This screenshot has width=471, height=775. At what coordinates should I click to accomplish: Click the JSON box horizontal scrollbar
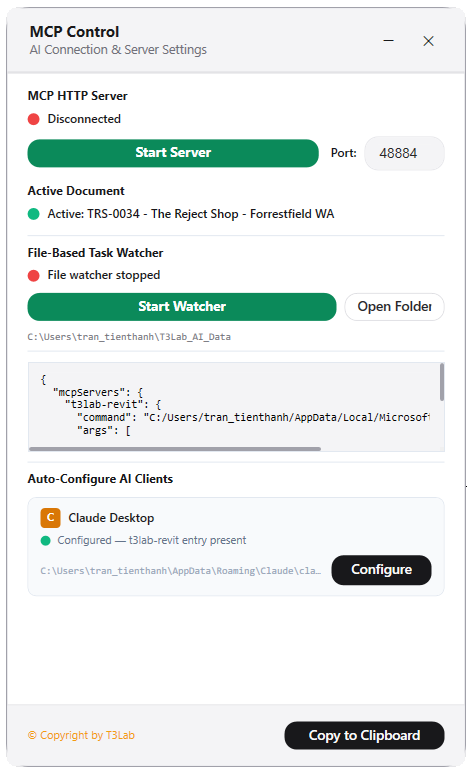click(x=175, y=449)
